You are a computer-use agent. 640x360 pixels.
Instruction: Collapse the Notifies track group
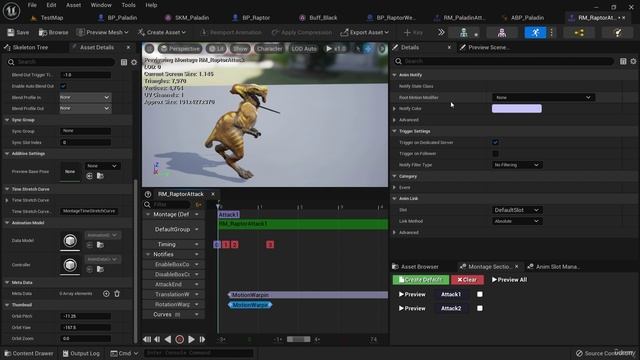click(148, 254)
